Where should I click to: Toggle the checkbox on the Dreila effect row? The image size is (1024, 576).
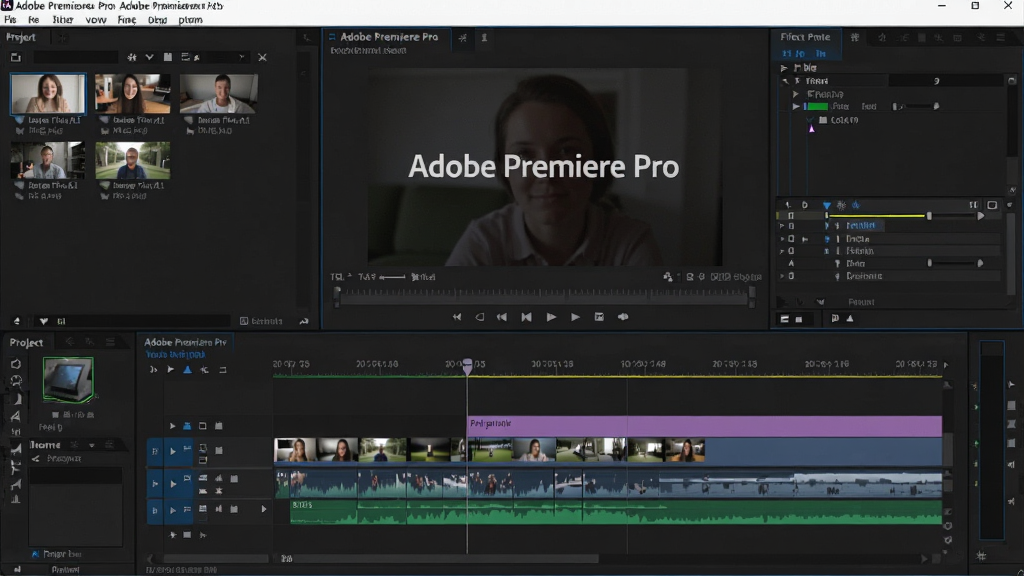(791, 239)
